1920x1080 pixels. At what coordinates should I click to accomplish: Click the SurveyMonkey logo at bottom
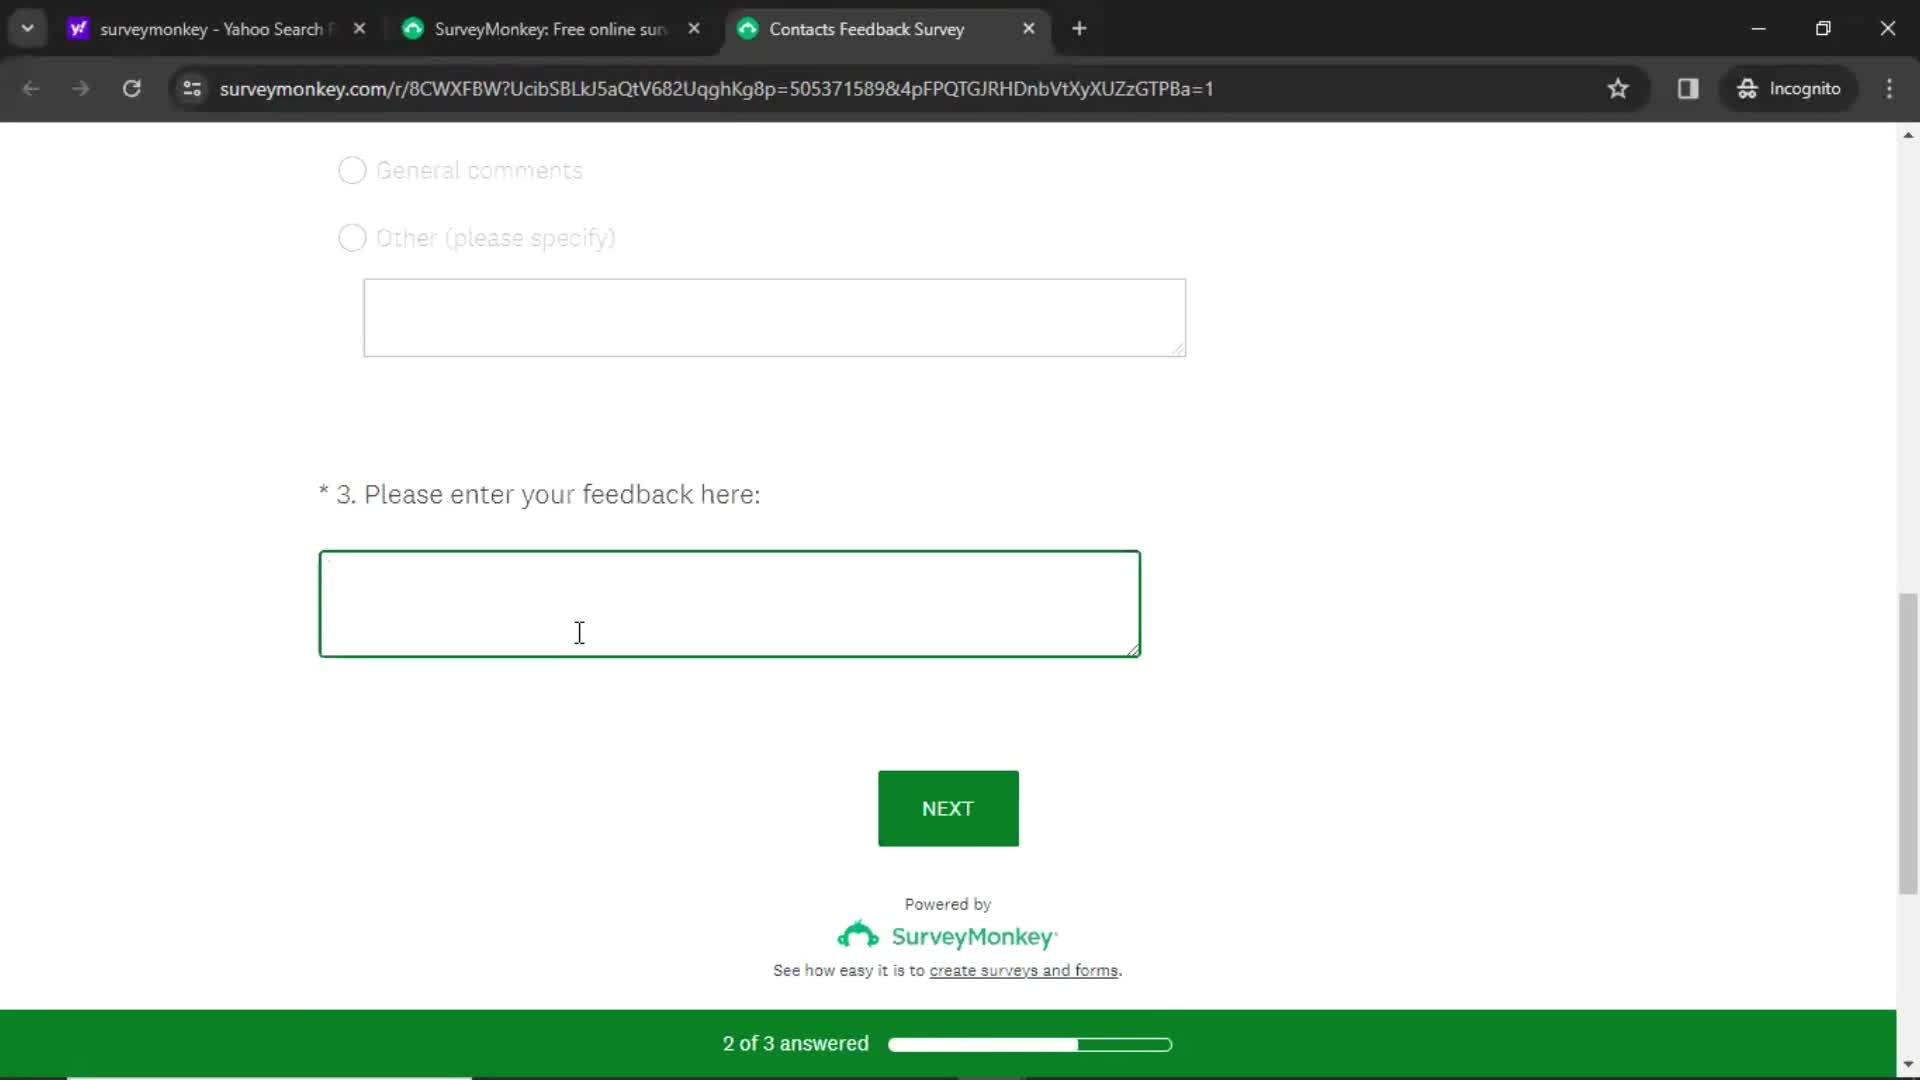949,935
